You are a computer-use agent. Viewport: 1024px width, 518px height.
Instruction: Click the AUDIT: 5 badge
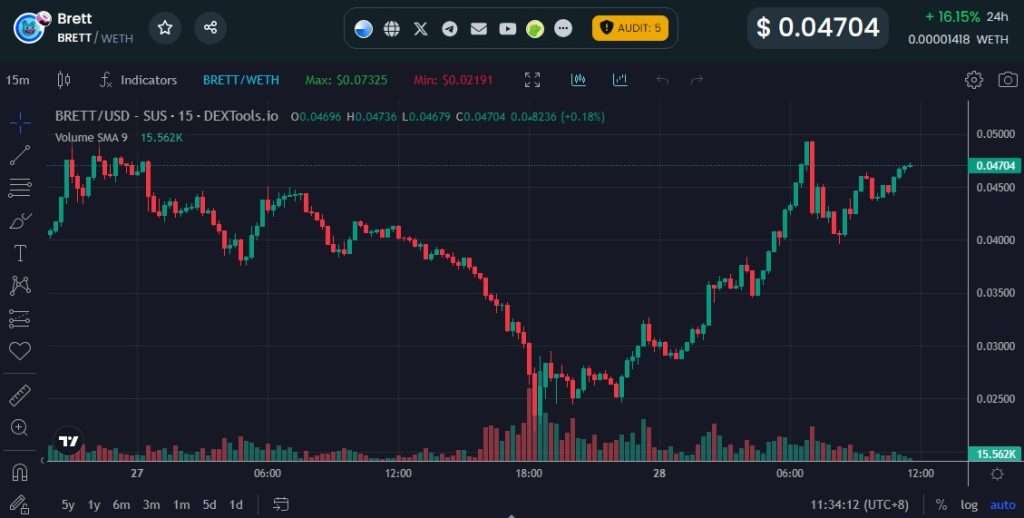[x=630, y=28]
